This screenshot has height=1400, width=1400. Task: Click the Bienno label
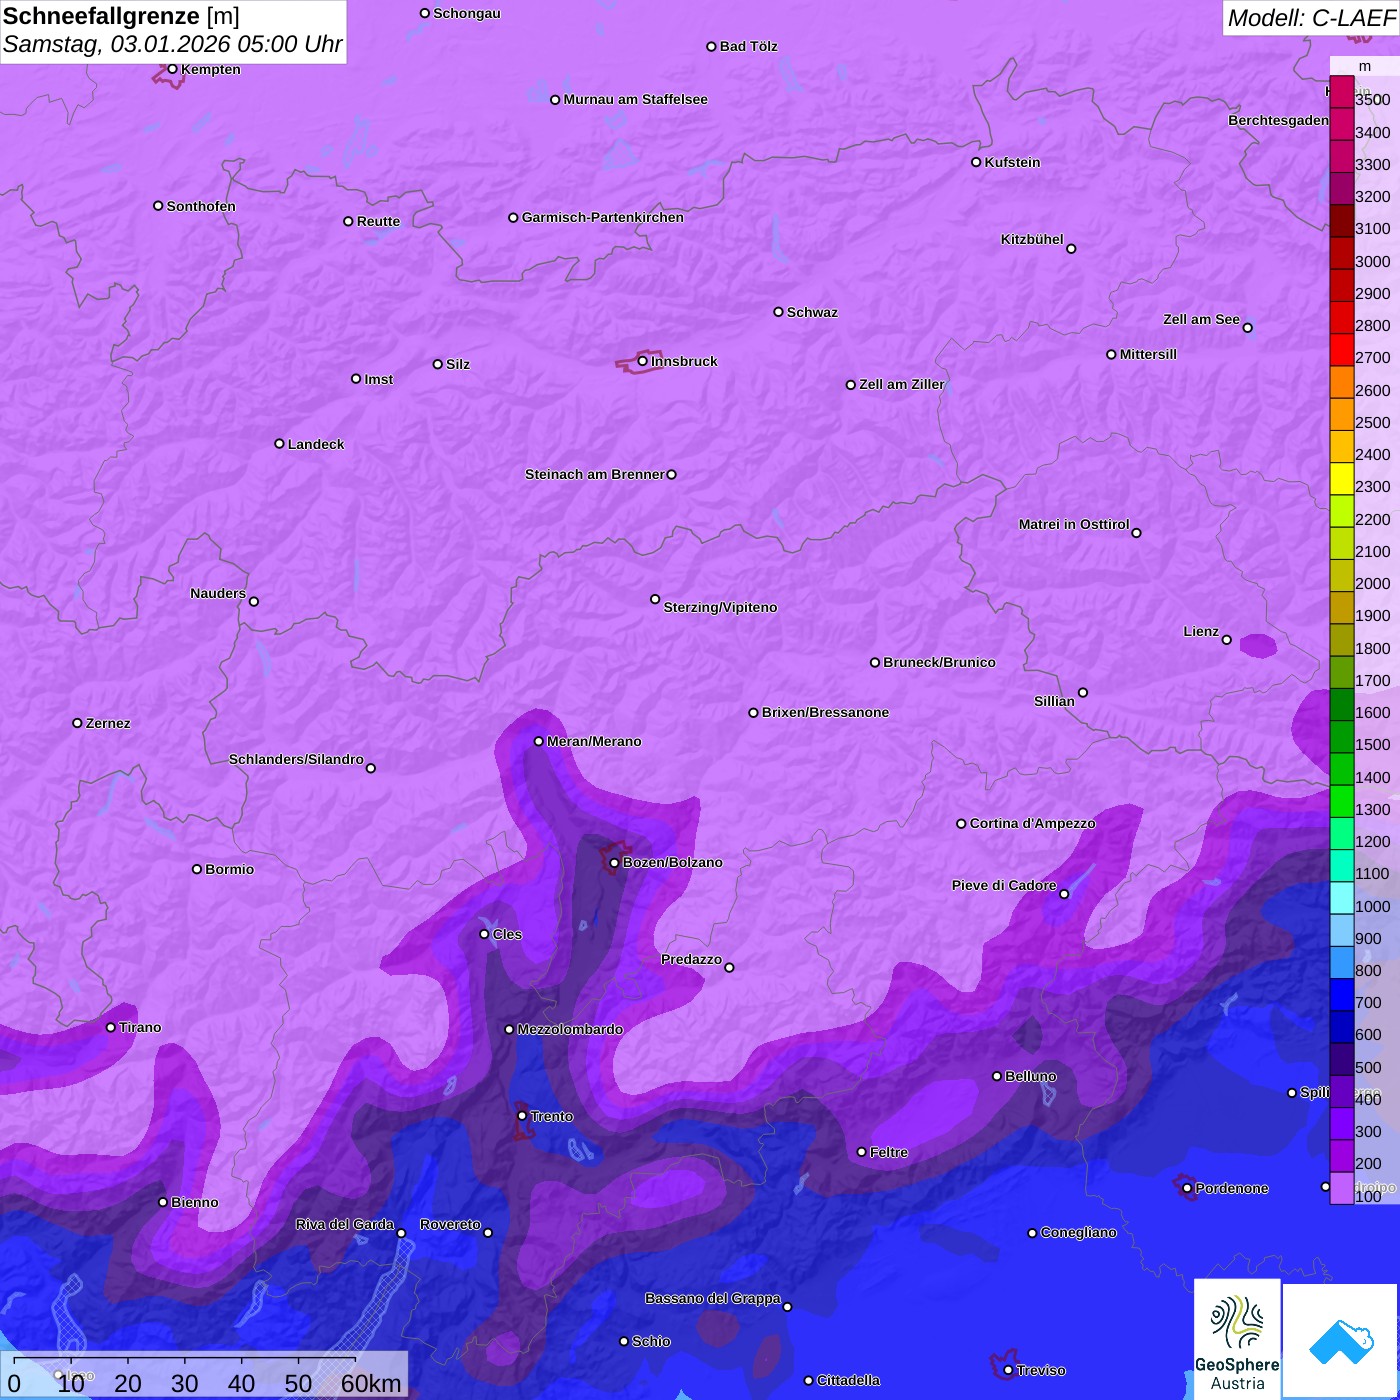pyautogui.click(x=194, y=1202)
